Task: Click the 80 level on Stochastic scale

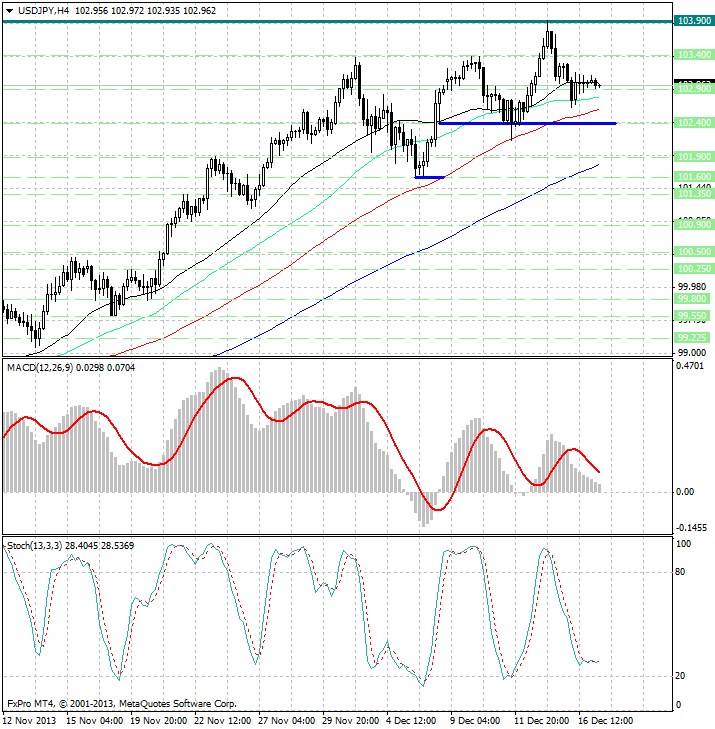Action: tap(680, 572)
